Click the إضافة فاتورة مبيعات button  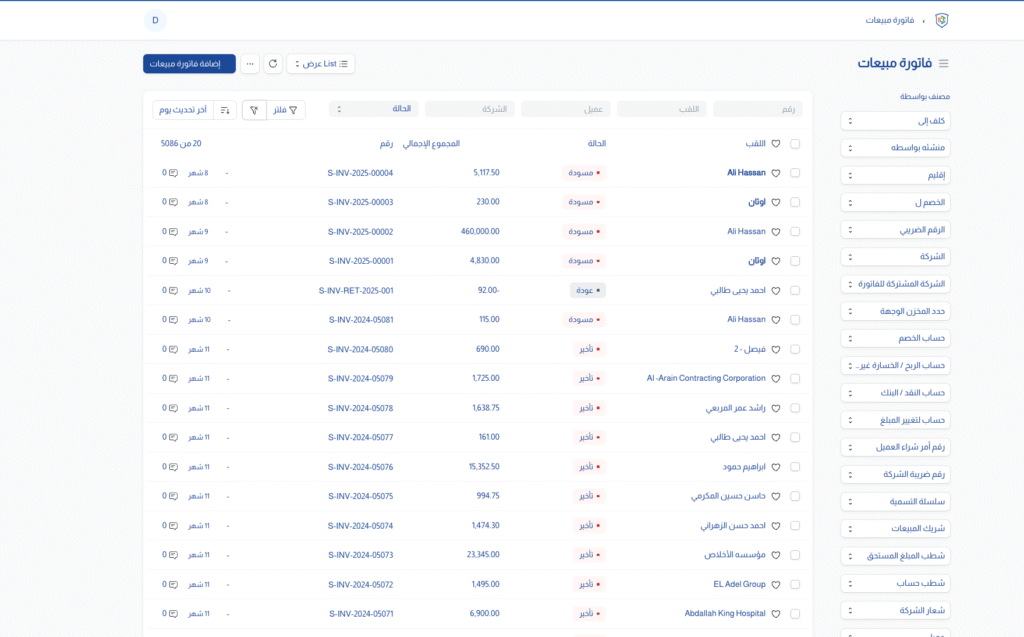[x=189, y=64]
